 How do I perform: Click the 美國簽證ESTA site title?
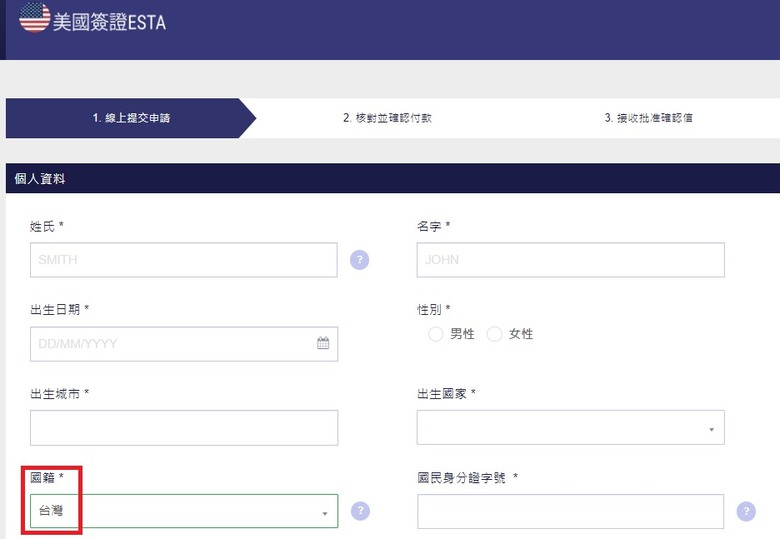[x=109, y=22]
